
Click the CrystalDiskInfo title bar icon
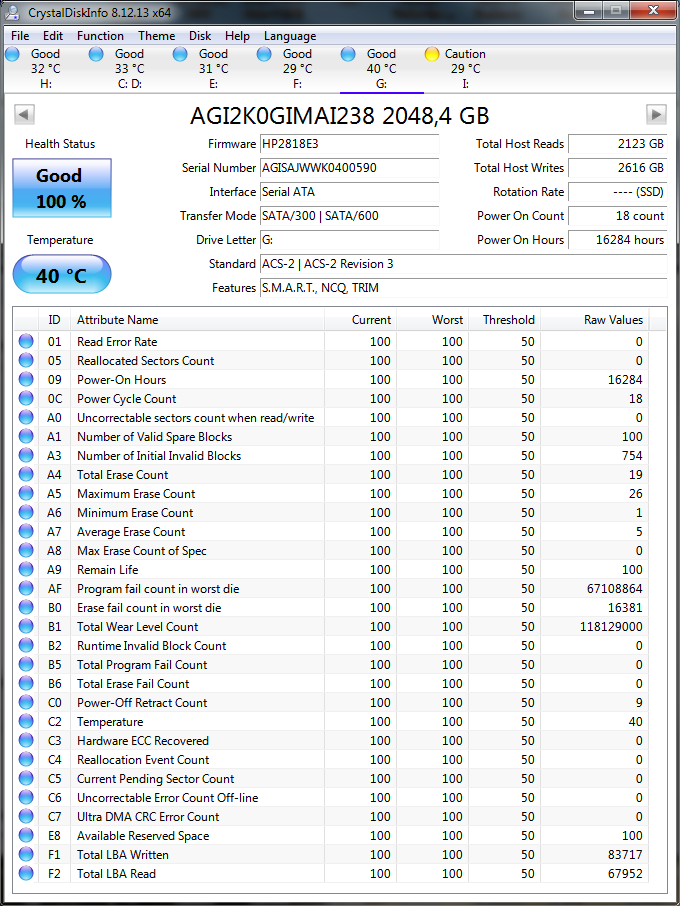12,12
